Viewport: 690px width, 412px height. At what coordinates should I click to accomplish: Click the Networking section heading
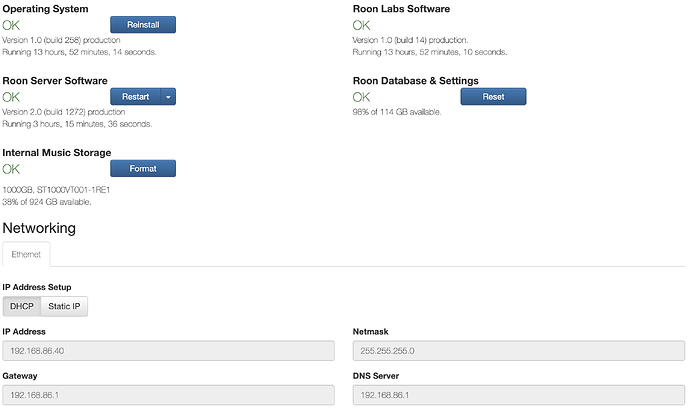click(39, 228)
